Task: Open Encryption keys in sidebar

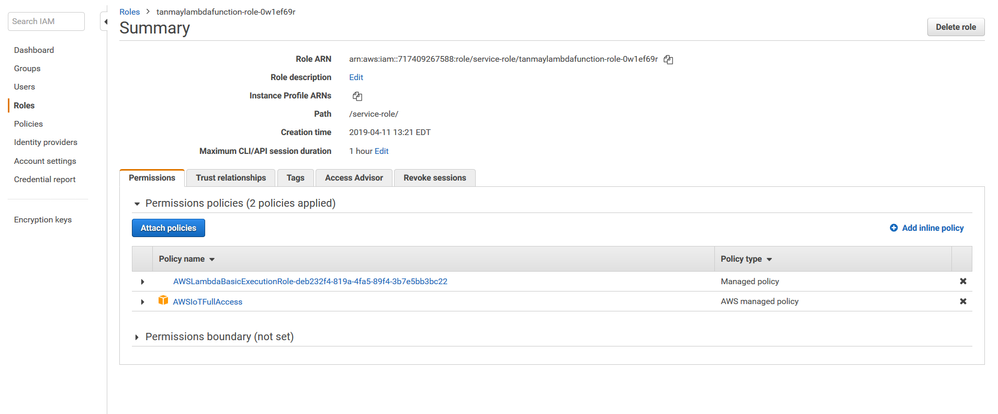Action: (43, 220)
